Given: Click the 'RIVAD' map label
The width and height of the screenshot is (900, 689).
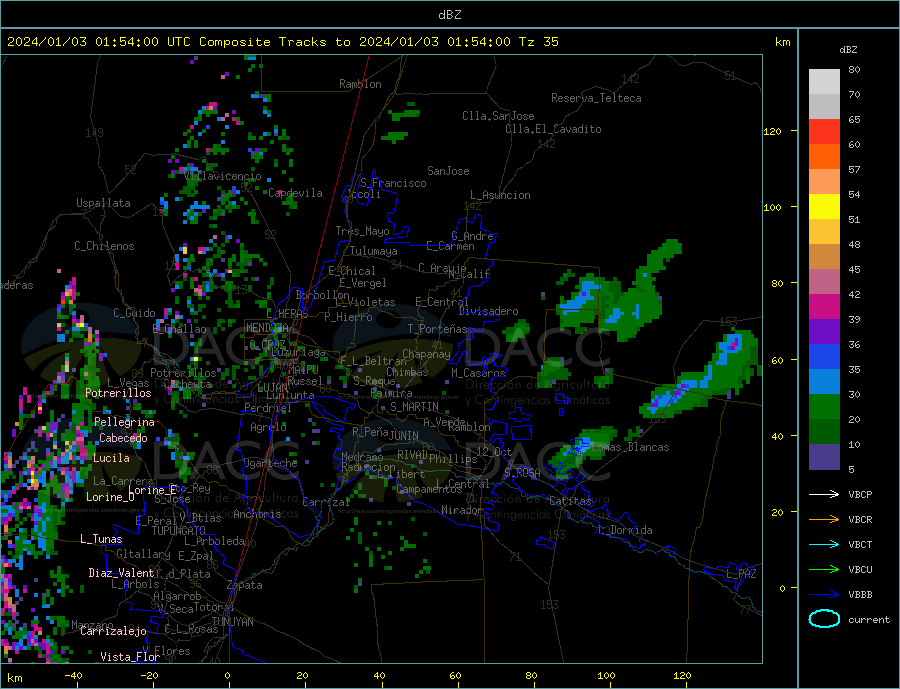Looking at the screenshot, I should (x=412, y=455).
